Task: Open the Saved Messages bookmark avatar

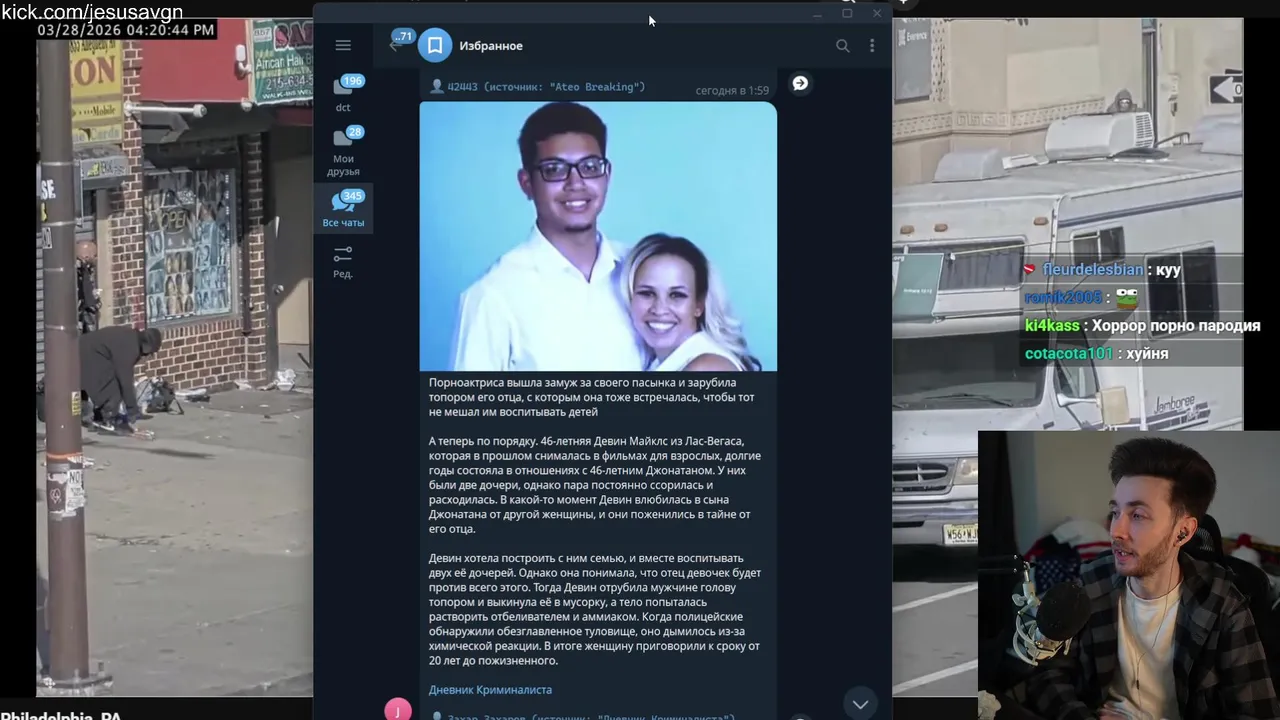Action: click(435, 45)
